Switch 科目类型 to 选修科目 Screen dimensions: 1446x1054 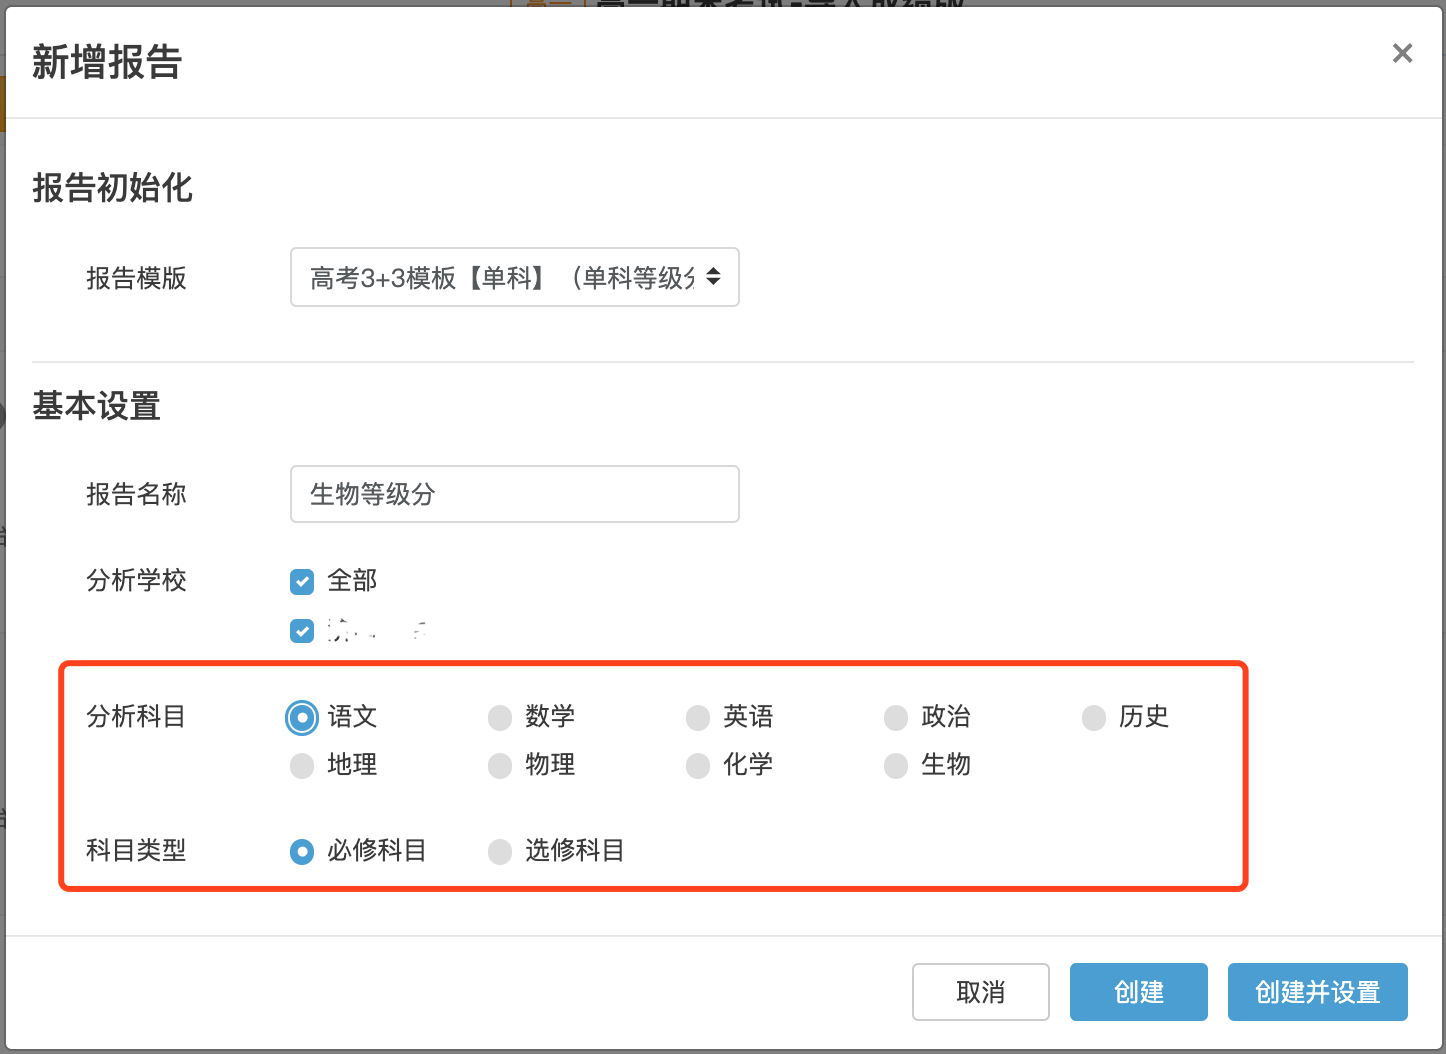pos(500,852)
